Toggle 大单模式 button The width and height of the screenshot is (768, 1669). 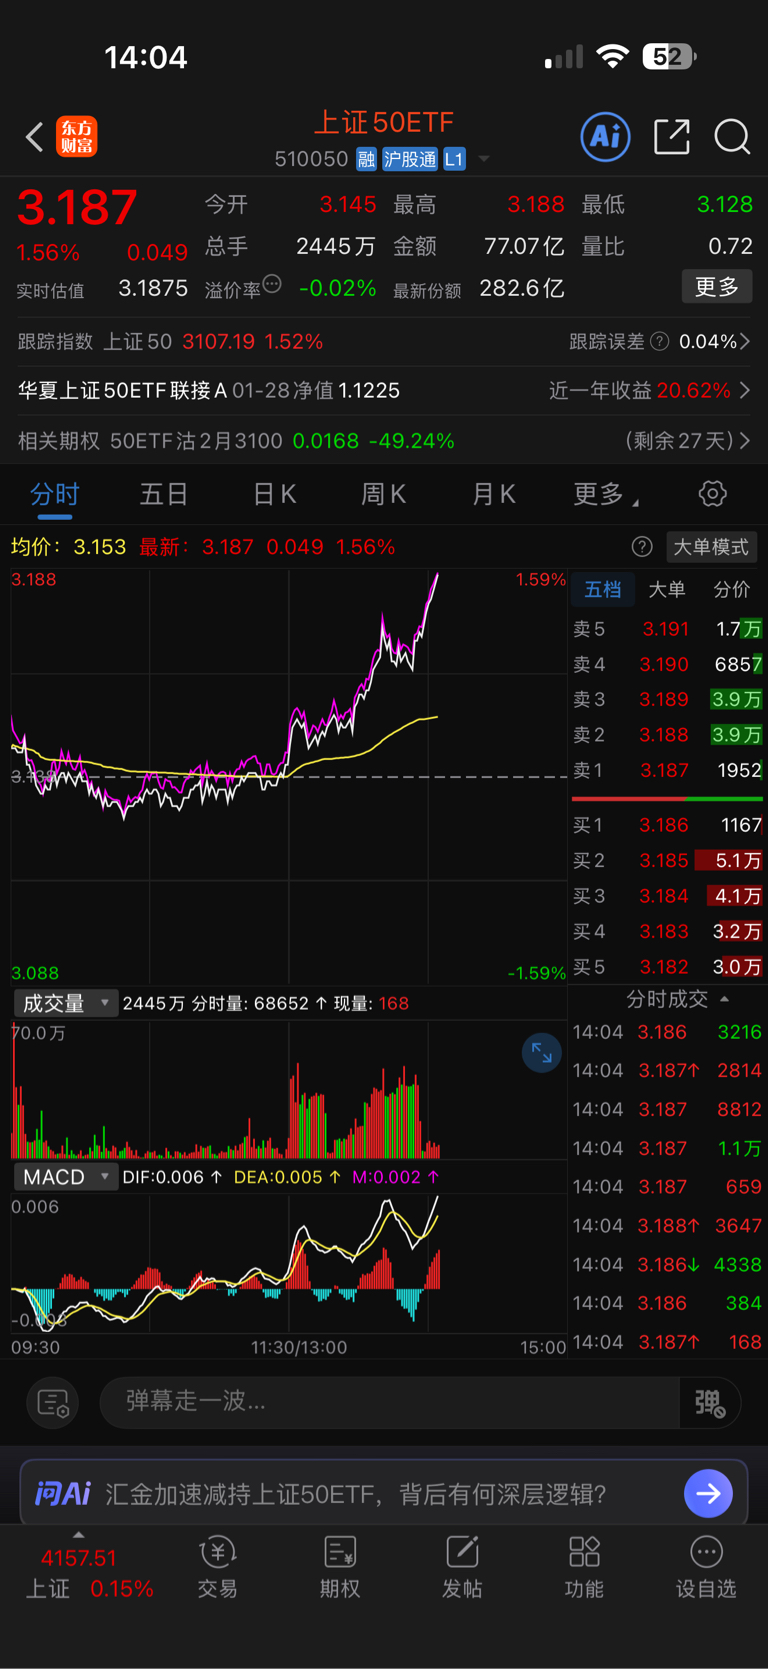click(711, 547)
